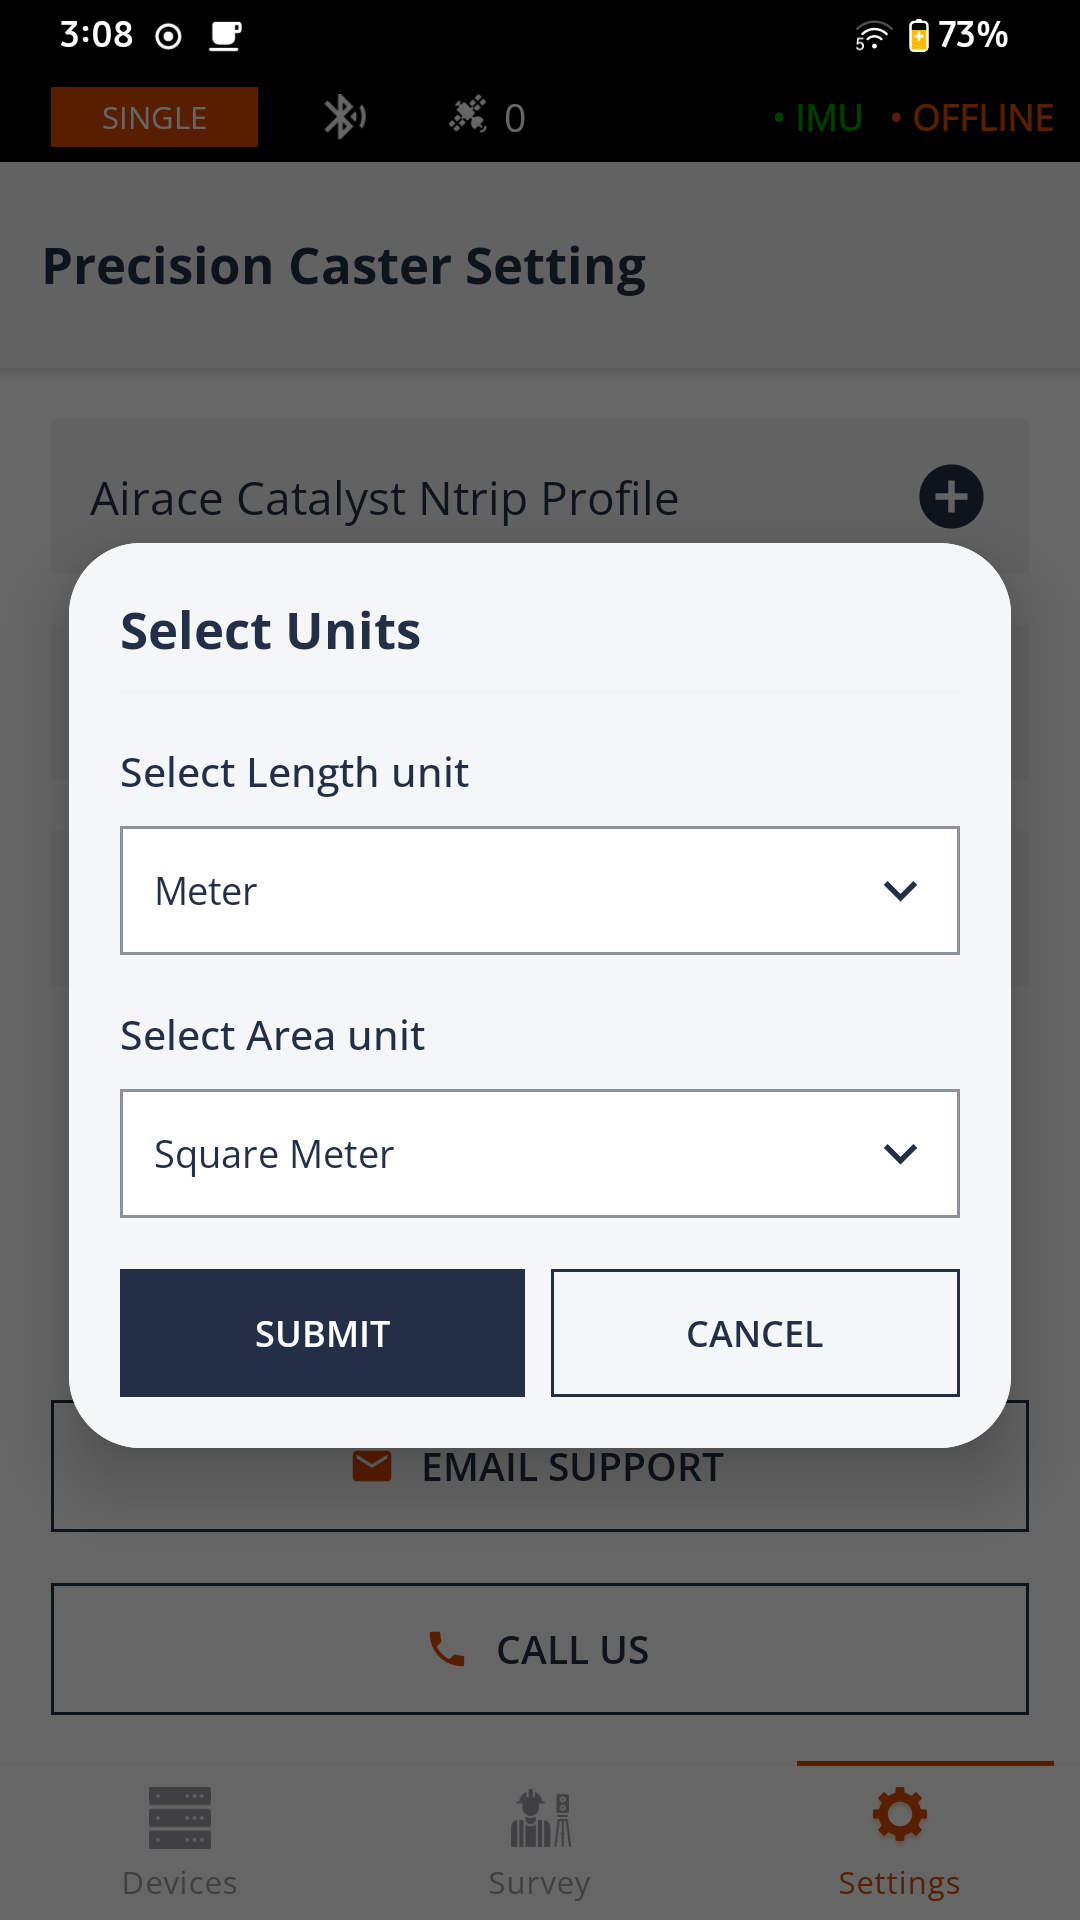Expand the Meter dropdown chevron

(900, 890)
